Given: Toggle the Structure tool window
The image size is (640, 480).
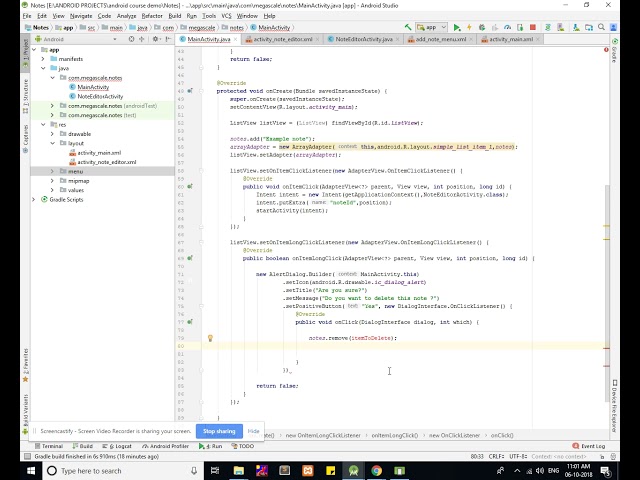Looking at the screenshot, I should [25, 97].
